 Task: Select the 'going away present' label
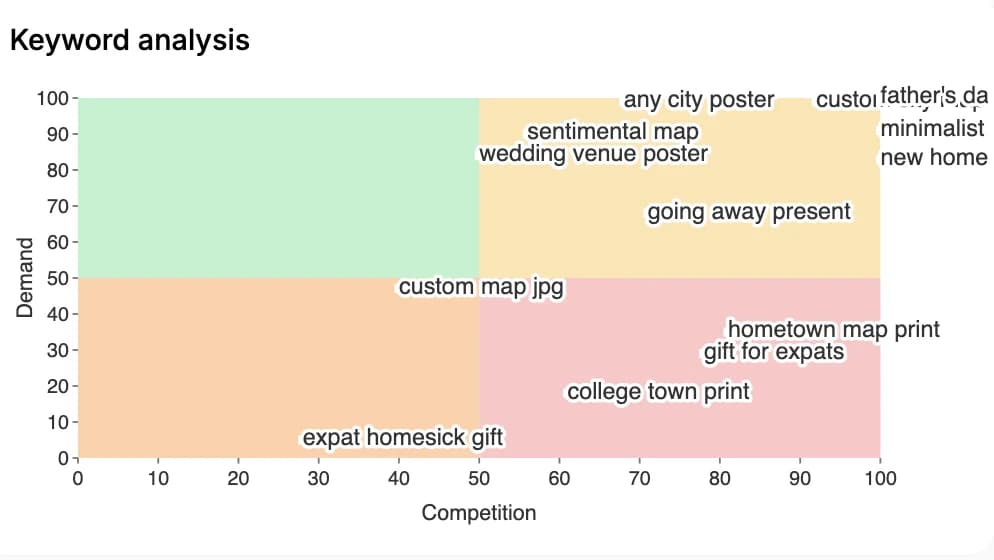(x=749, y=212)
